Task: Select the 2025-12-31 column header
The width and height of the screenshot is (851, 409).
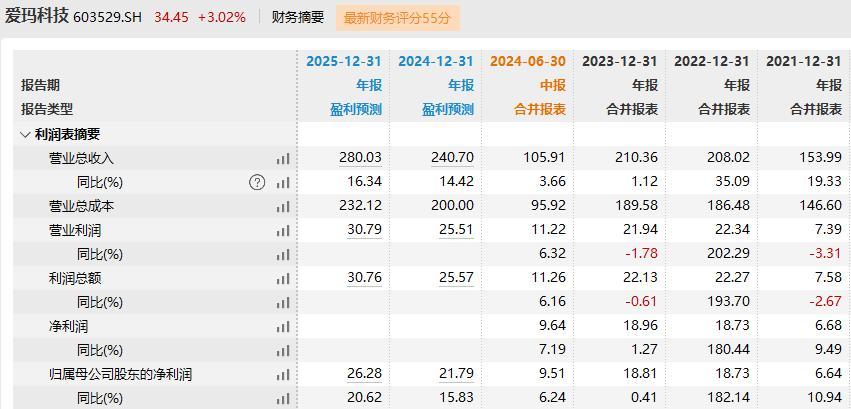Action: point(343,61)
